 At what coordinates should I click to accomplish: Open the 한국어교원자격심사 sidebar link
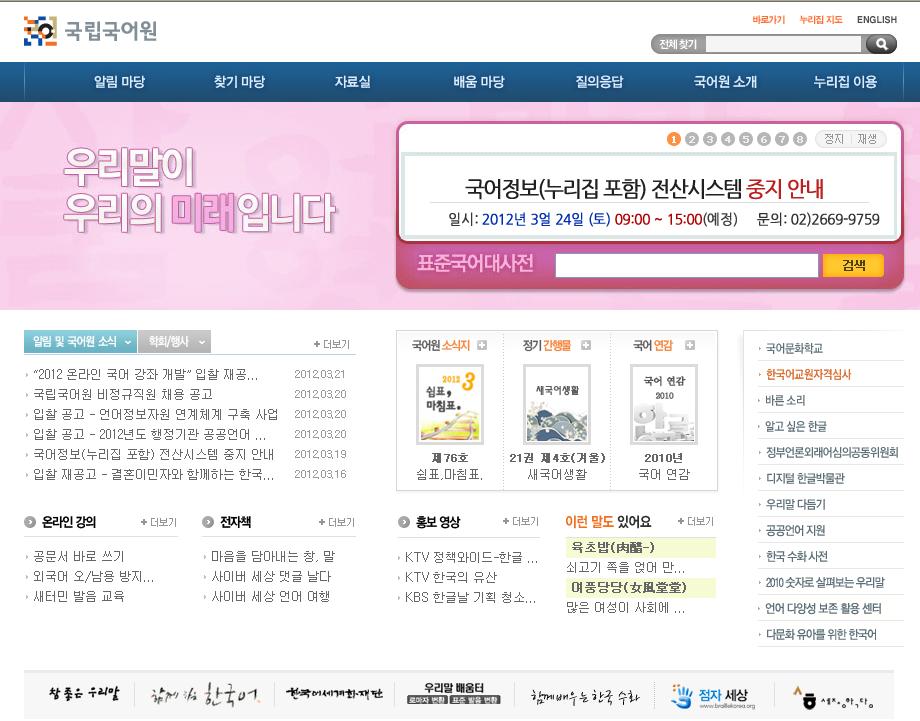[x=808, y=374]
